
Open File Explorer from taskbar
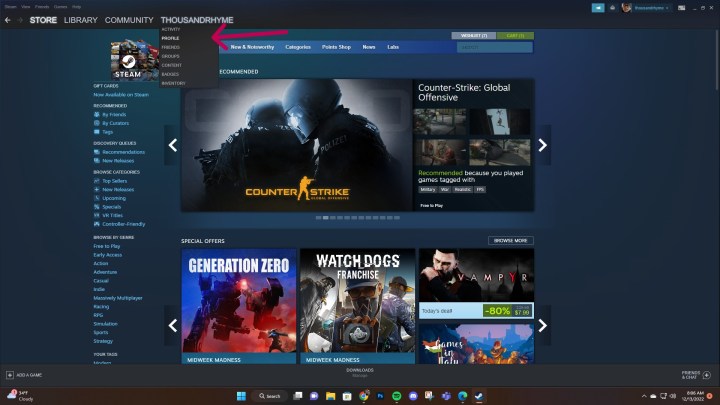(331, 396)
